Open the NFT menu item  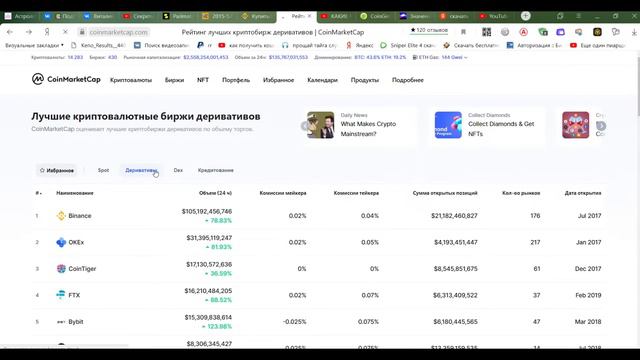[x=203, y=80]
